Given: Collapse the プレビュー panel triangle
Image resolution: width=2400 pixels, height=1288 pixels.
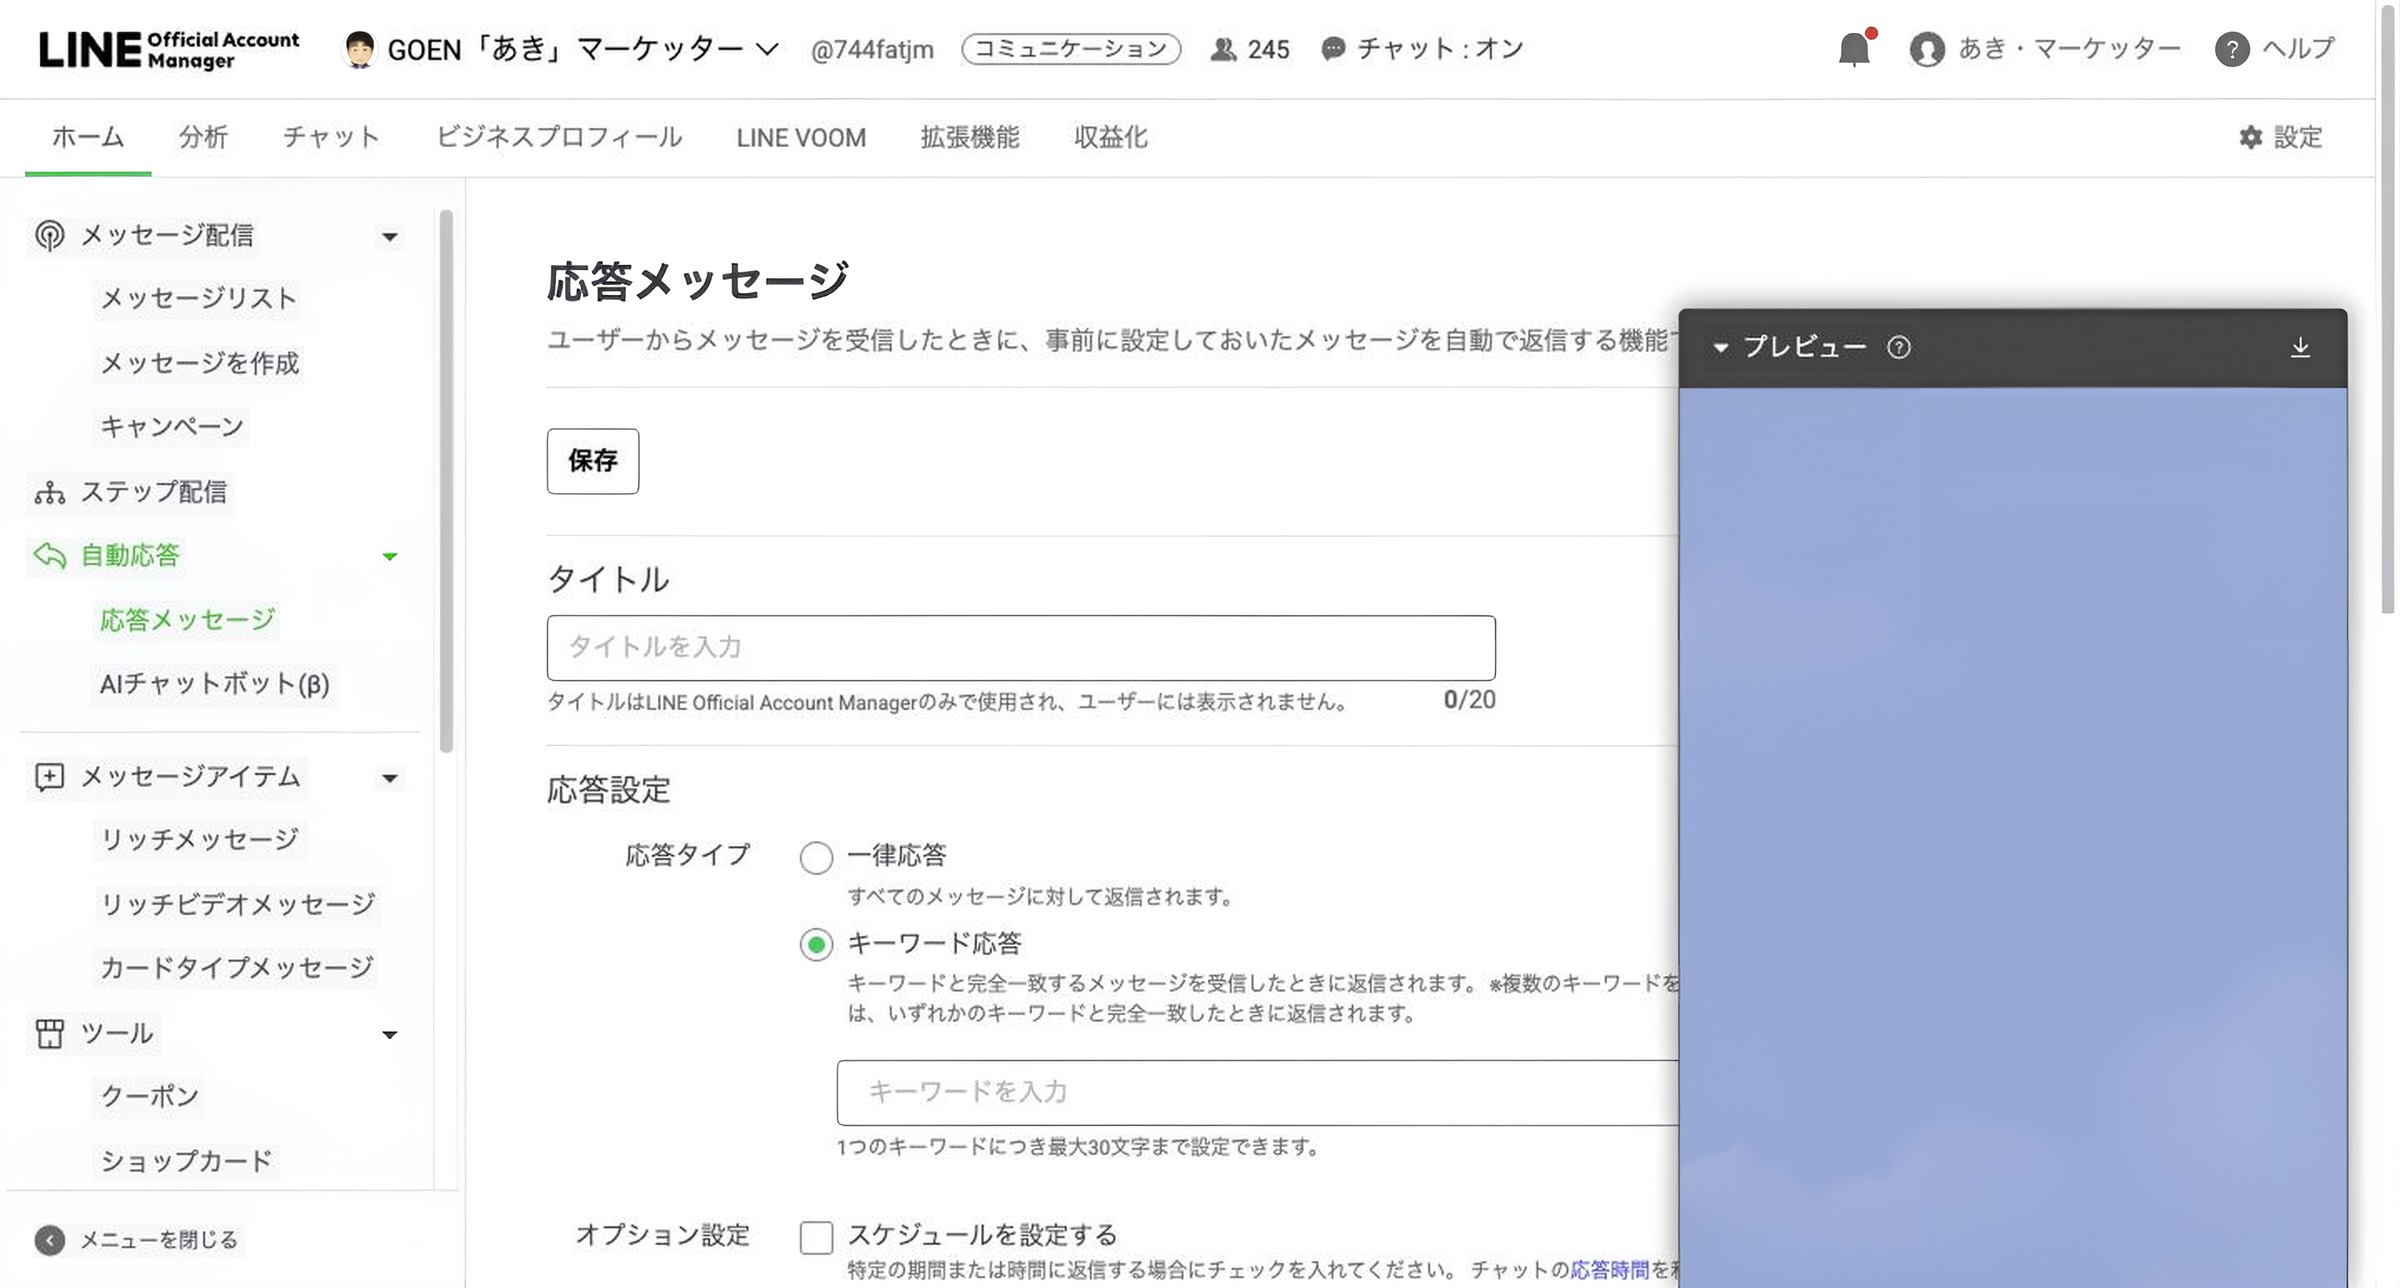Looking at the screenshot, I should point(1720,348).
